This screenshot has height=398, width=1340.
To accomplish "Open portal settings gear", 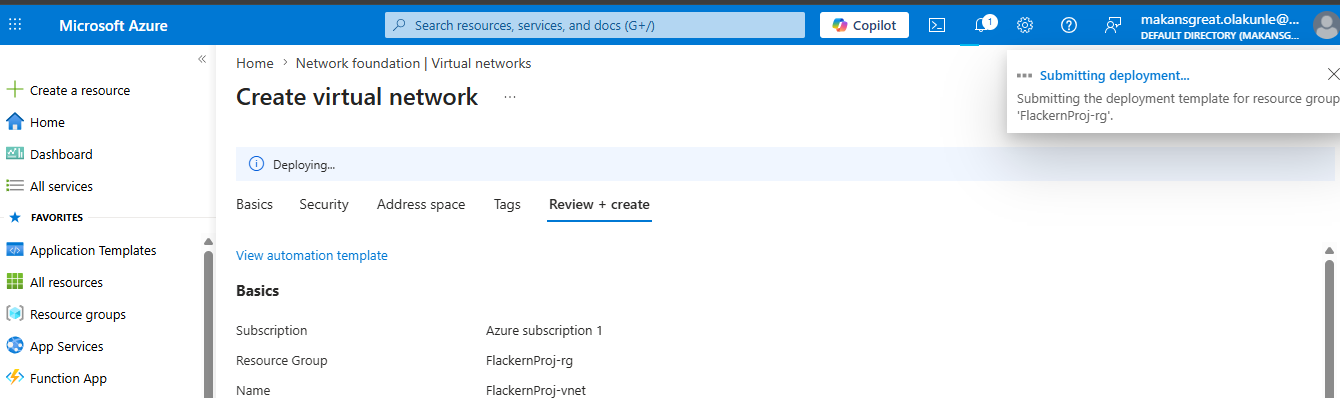I will pyautogui.click(x=1025, y=25).
